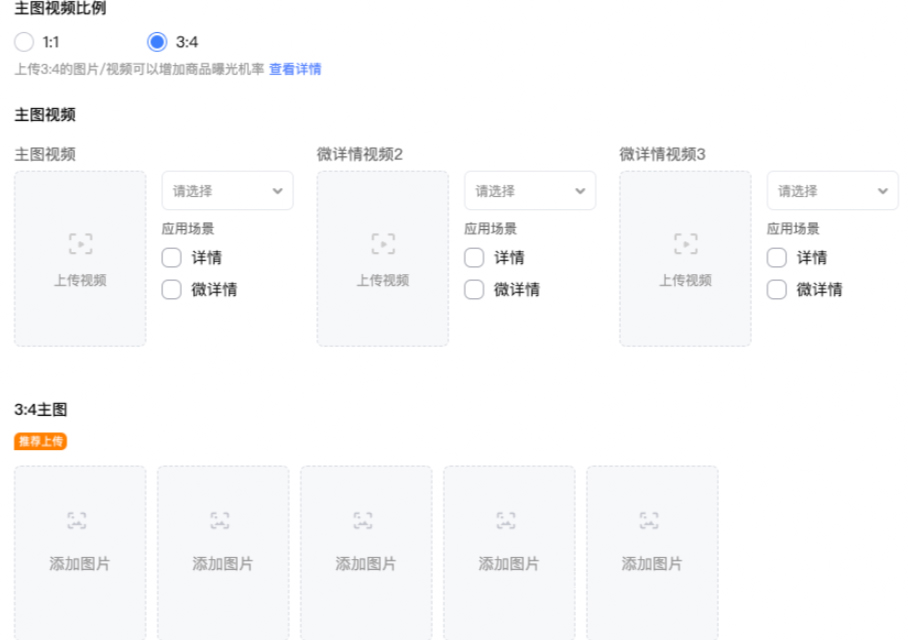
Task: Check 微详情 under 微详情视频3
Action: (x=777, y=289)
